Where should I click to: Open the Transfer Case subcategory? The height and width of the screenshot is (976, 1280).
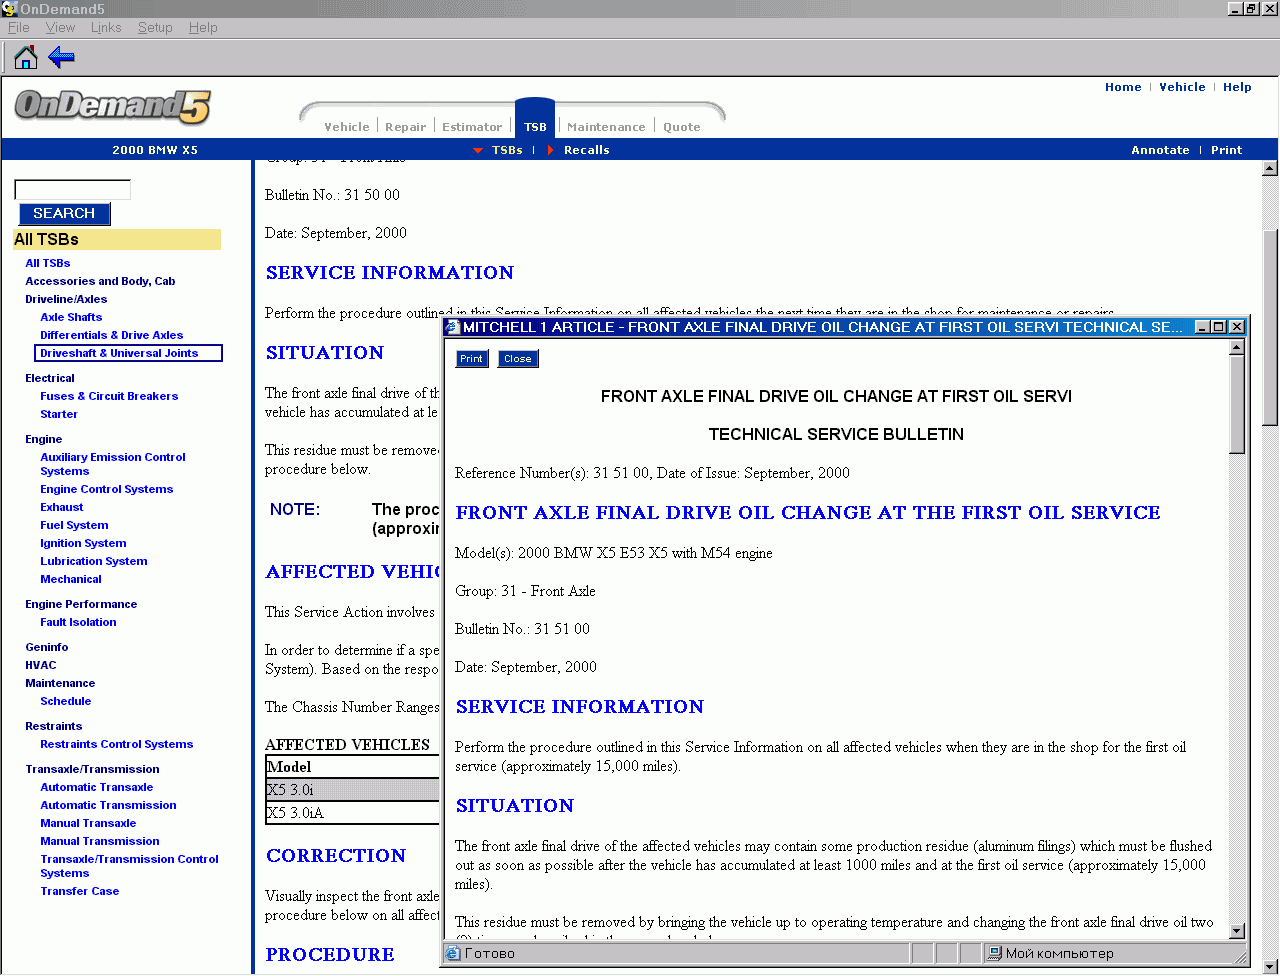pyautogui.click(x=80, y=891)
